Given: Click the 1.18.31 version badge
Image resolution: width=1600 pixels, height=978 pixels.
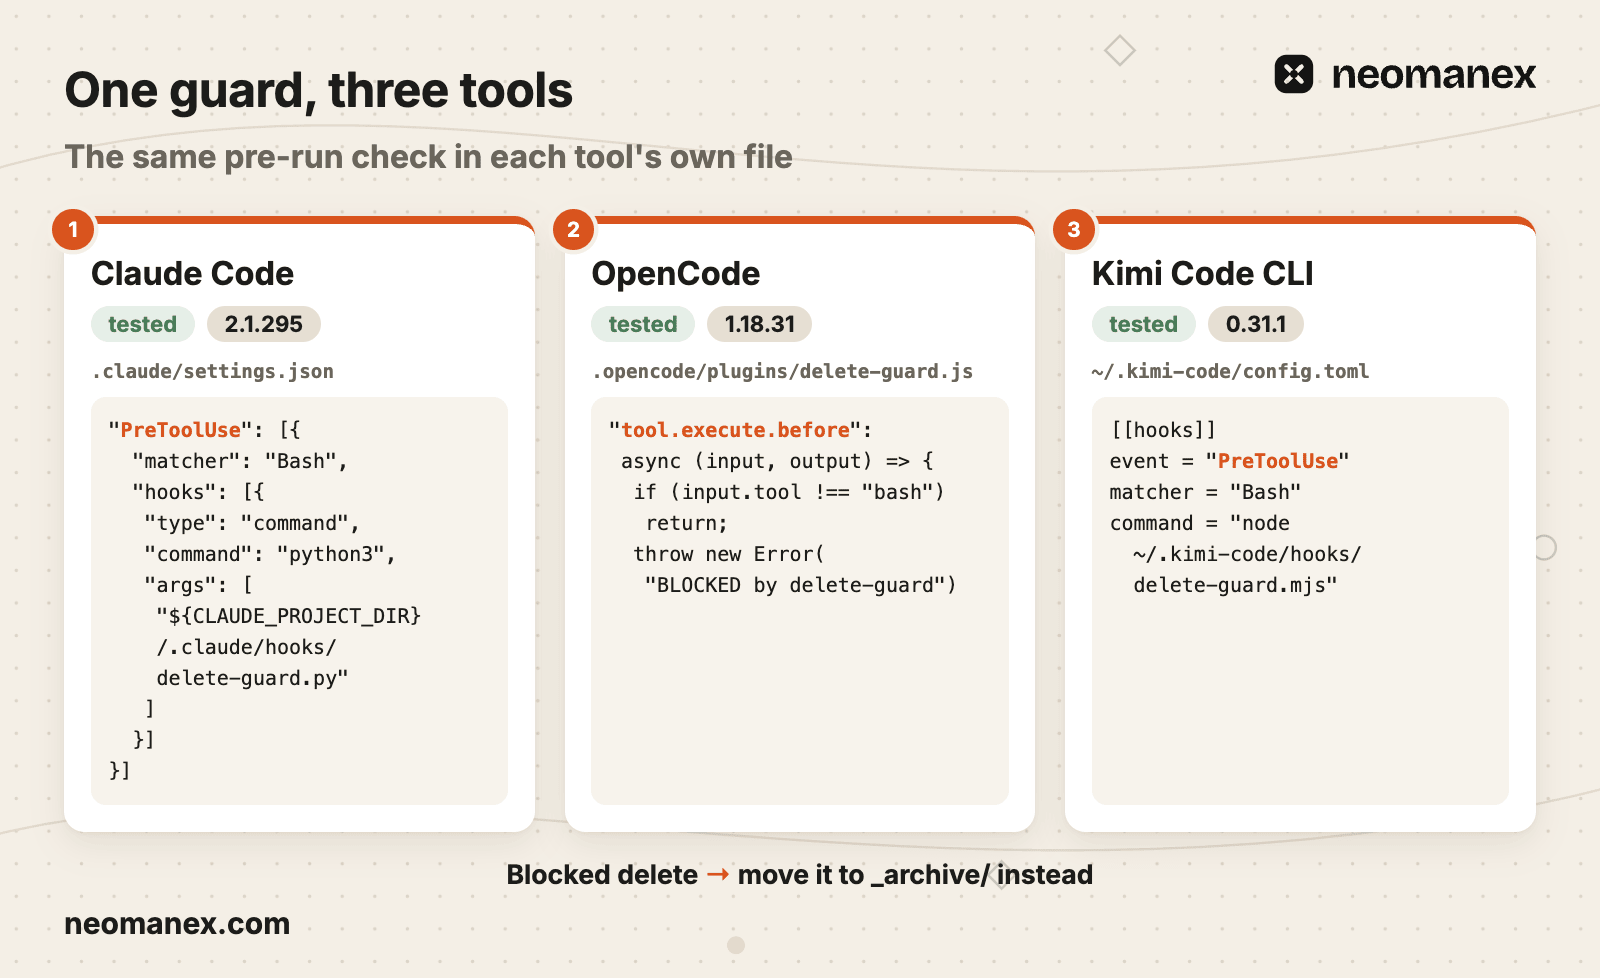Looking at the screenshot, I should [759, 324].
